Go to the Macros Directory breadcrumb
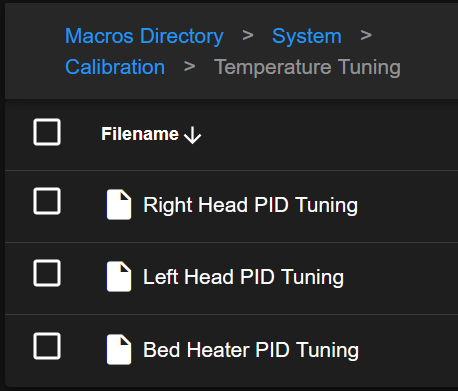Viewport: 458px width, 391px height. pyautogui.click(x=144, y=36)
